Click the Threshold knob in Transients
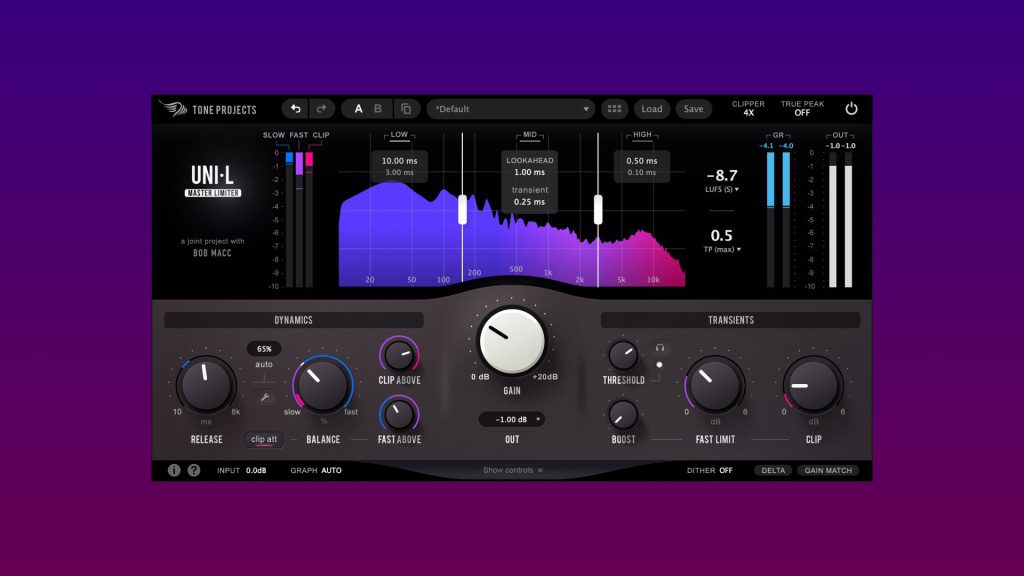The image size is (1024, 576). click(x=623, y=355)
